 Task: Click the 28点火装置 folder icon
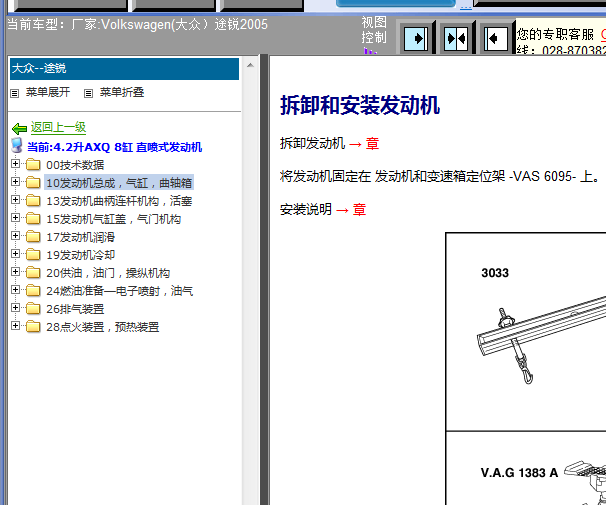point(33,327)
